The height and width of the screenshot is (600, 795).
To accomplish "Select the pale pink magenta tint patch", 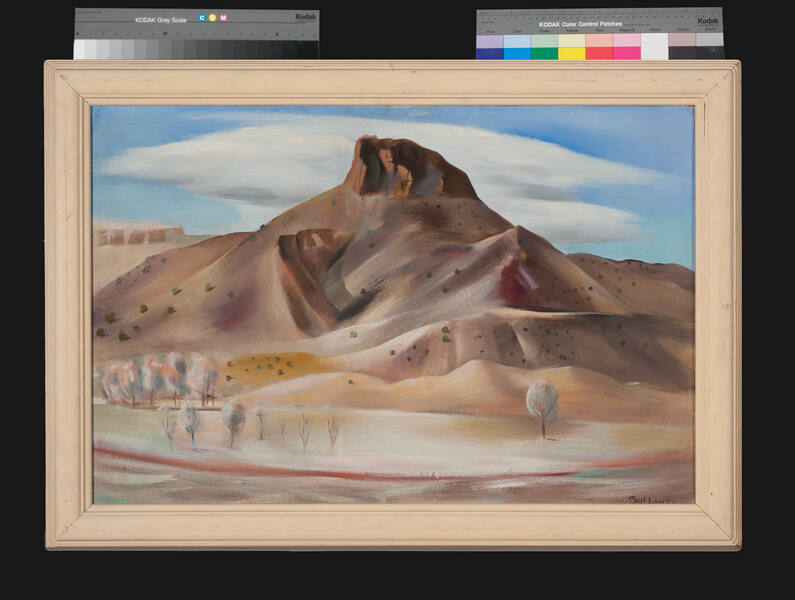I will click(x=627, y=41).
